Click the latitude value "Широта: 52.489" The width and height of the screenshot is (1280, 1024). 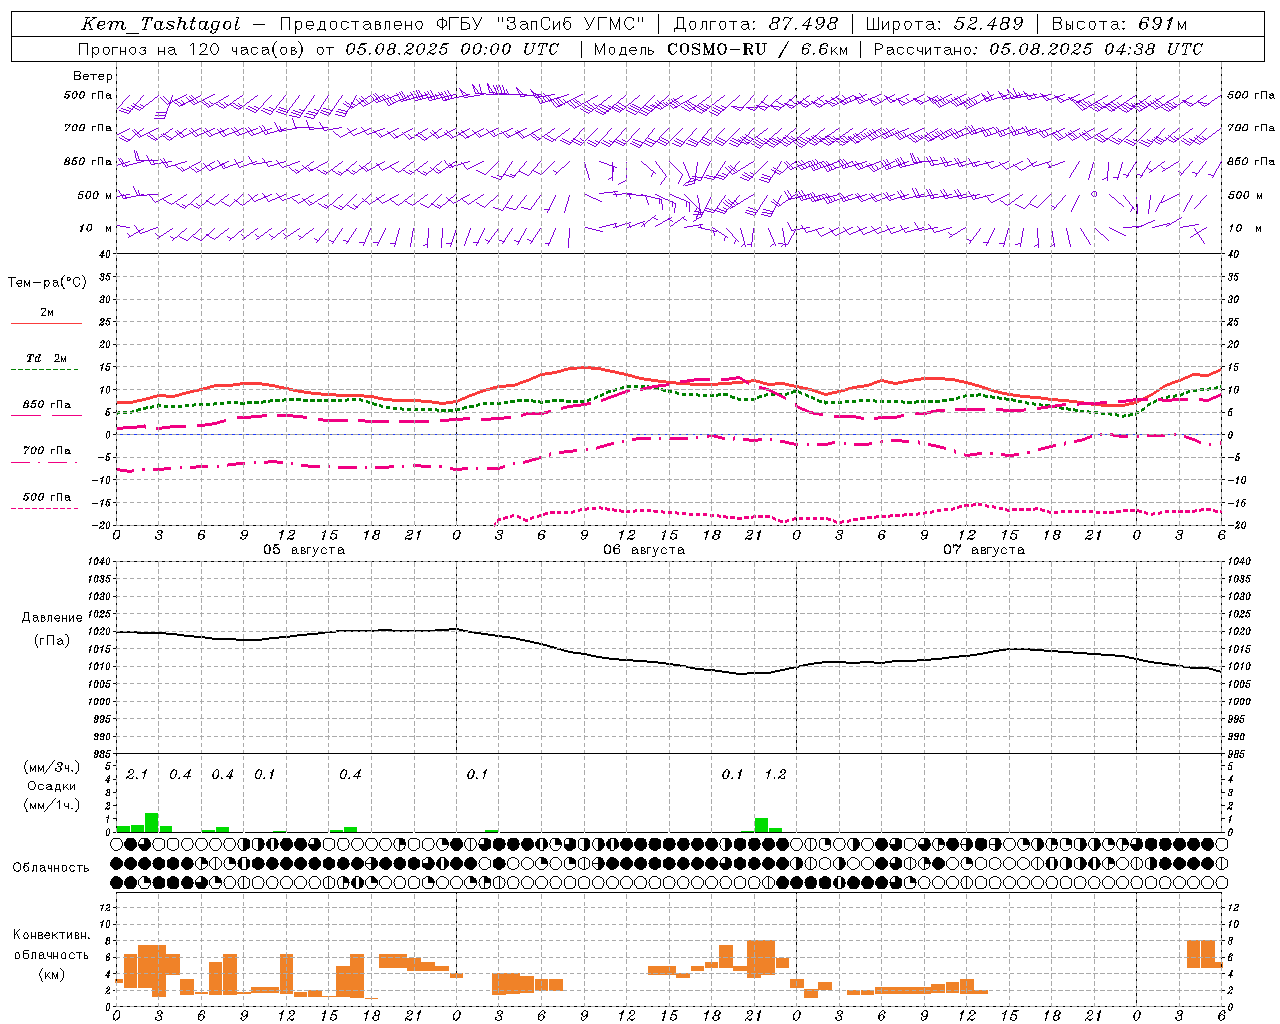coord(944,24)
